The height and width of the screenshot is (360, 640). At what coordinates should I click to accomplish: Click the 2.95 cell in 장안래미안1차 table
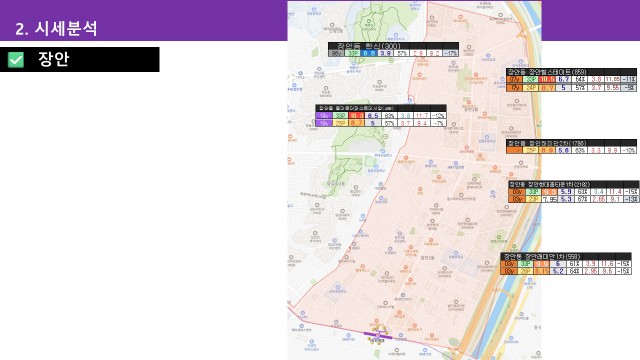point(591,271)
